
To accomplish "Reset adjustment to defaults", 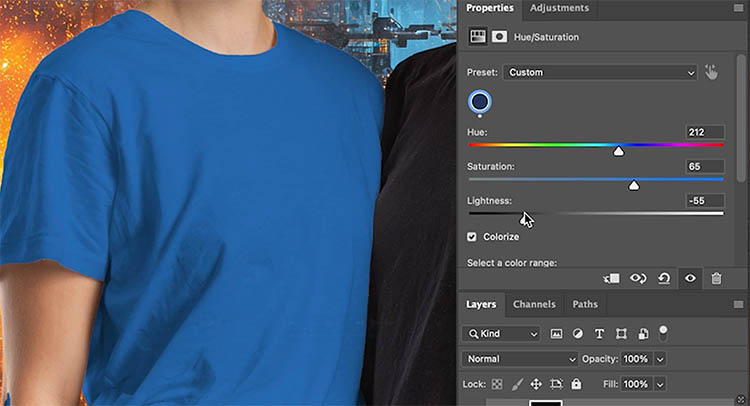I will coord(664,278).
